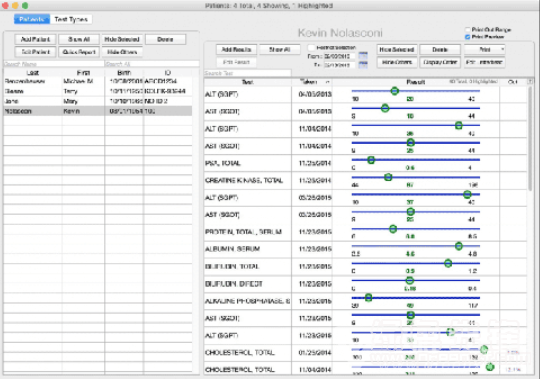Select the patient row with first name Mary
Screen dimensions: 540x379
98,101
